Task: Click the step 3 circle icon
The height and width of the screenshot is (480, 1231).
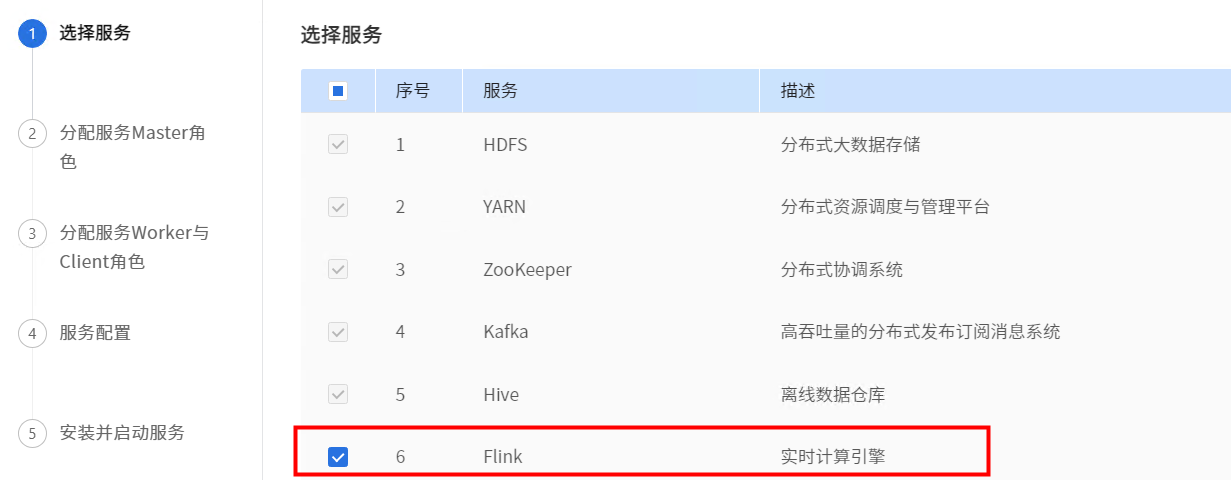Action: click(x=33, y=233)
